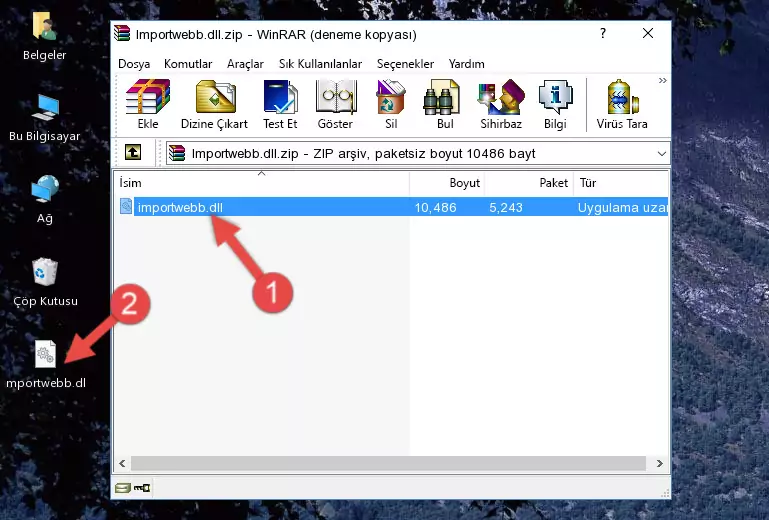Click the horizontal scrollbar thumb
This screenshot has height=520, width=769.
388,463
